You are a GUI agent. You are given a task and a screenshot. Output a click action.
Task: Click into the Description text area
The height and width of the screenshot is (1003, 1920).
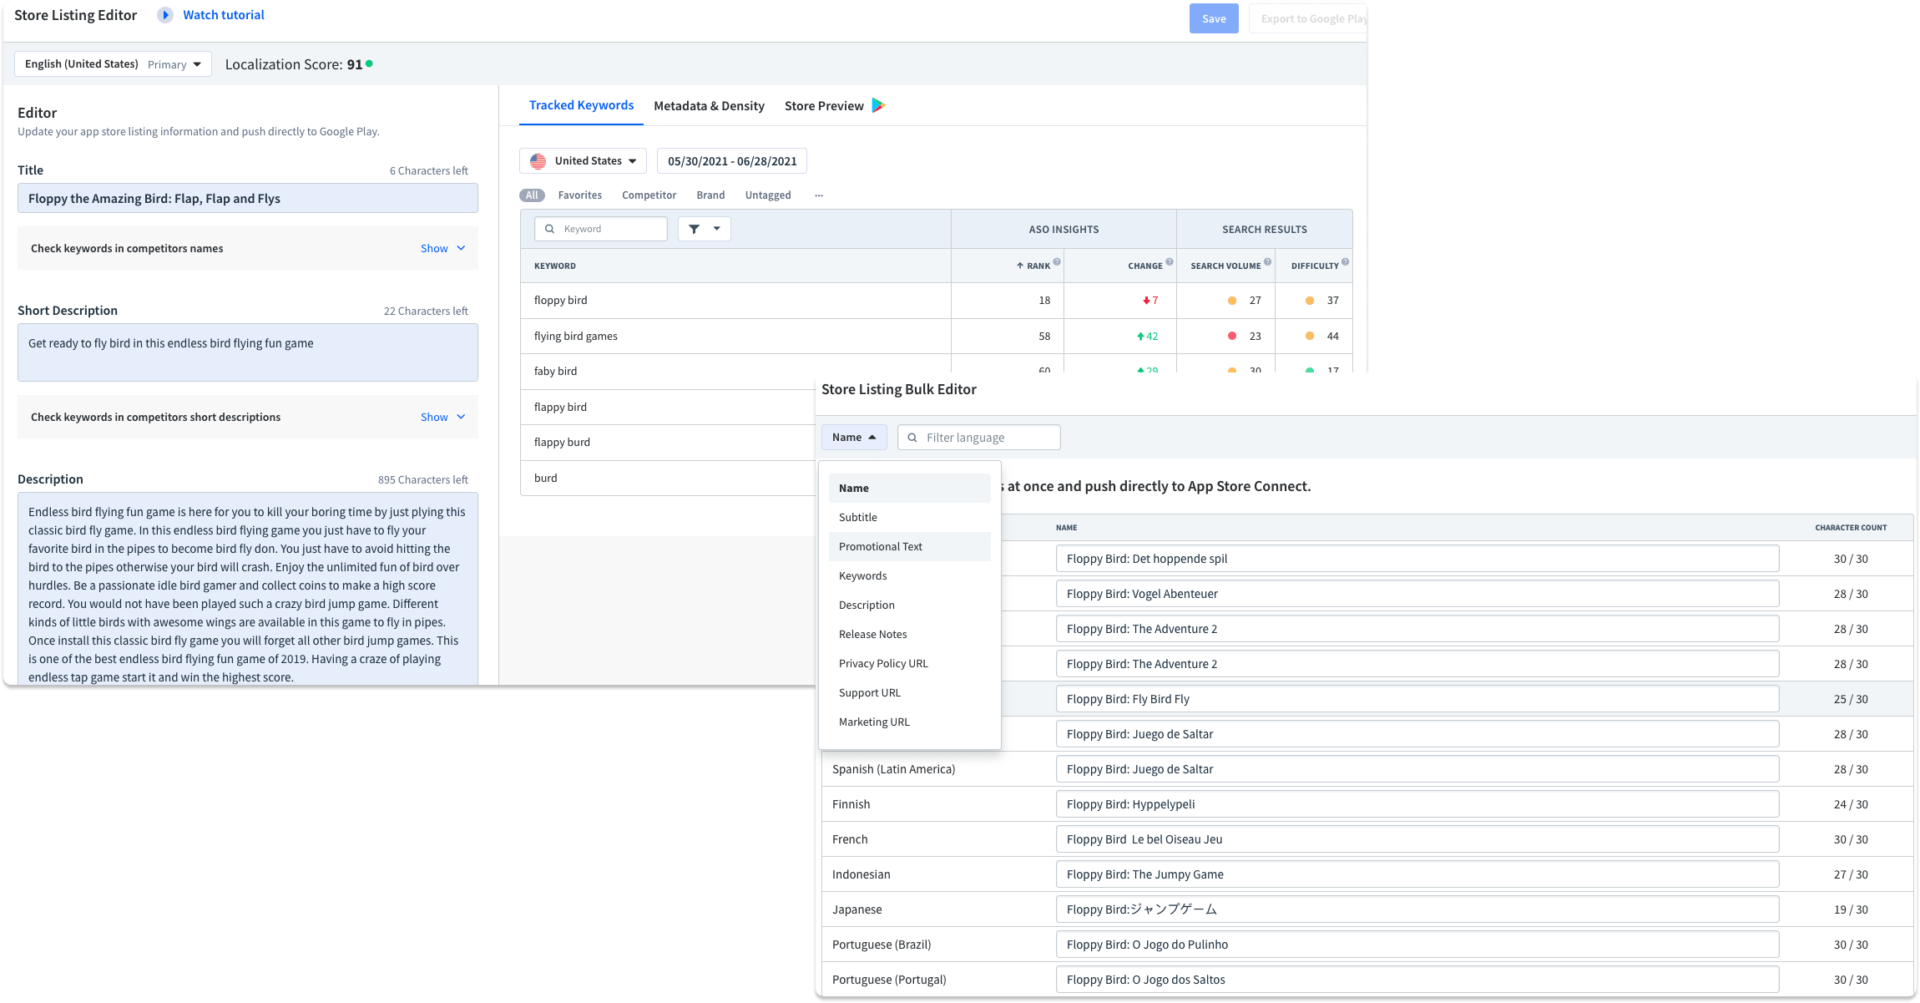pyautogui.click(x=247, y=588)
